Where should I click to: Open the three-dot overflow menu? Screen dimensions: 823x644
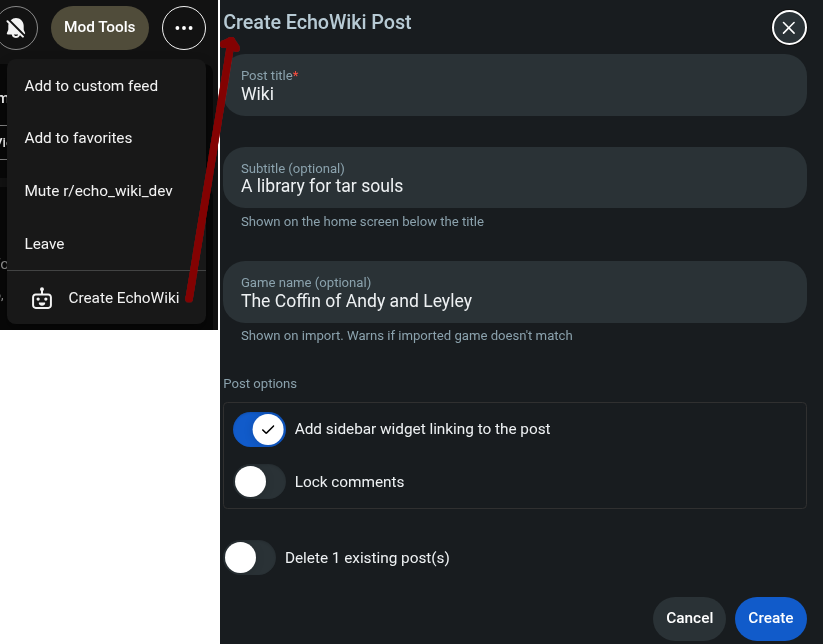click(x=184, y=28)
